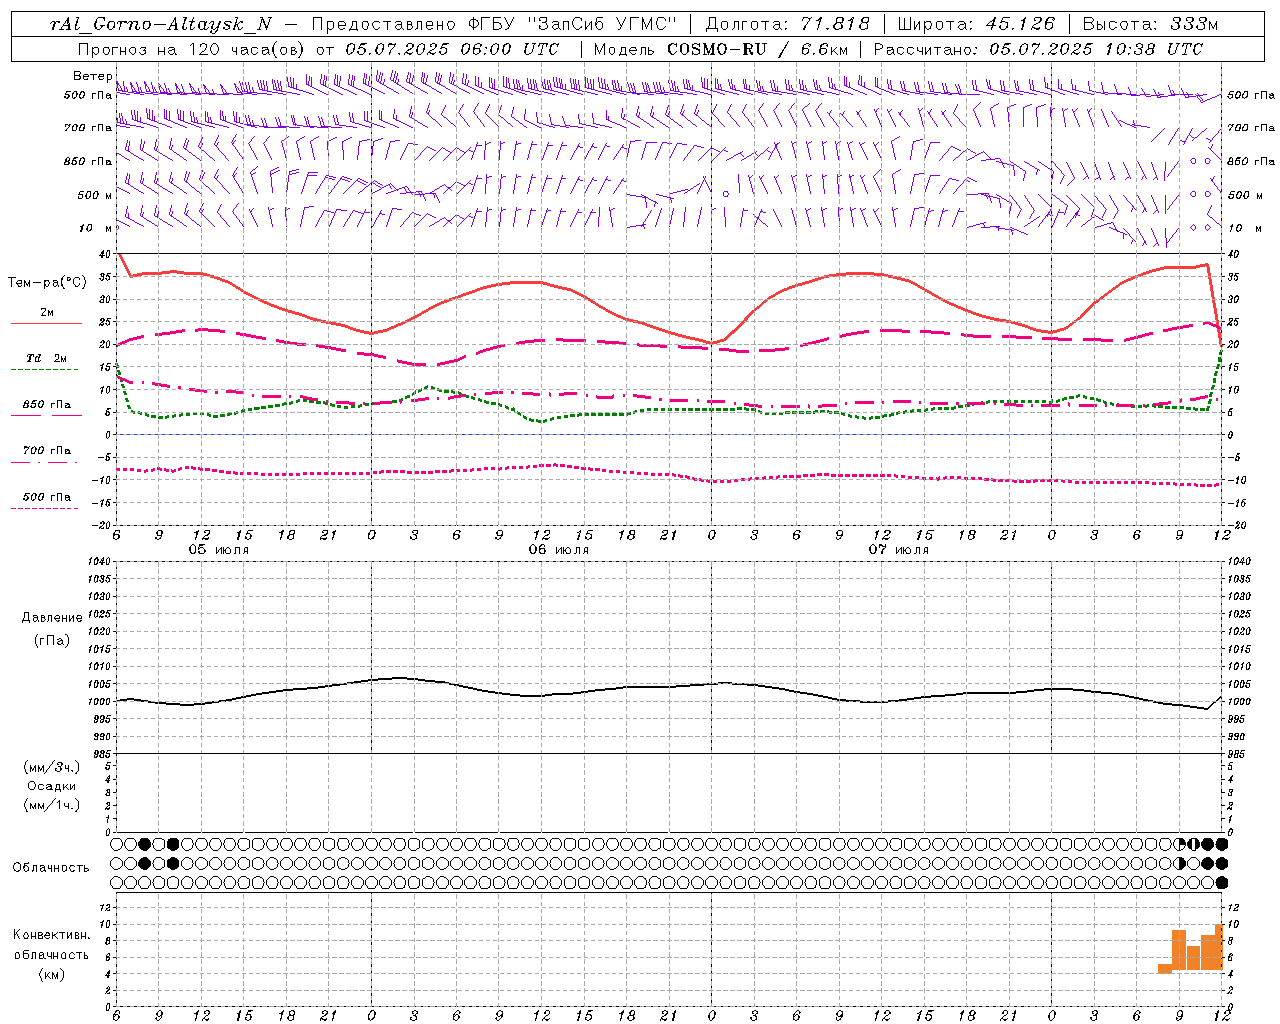1280x1024 pixels.
Task: Click the (мм/3ч.) precipitation unit label
Action: click(x=51, y=767)
